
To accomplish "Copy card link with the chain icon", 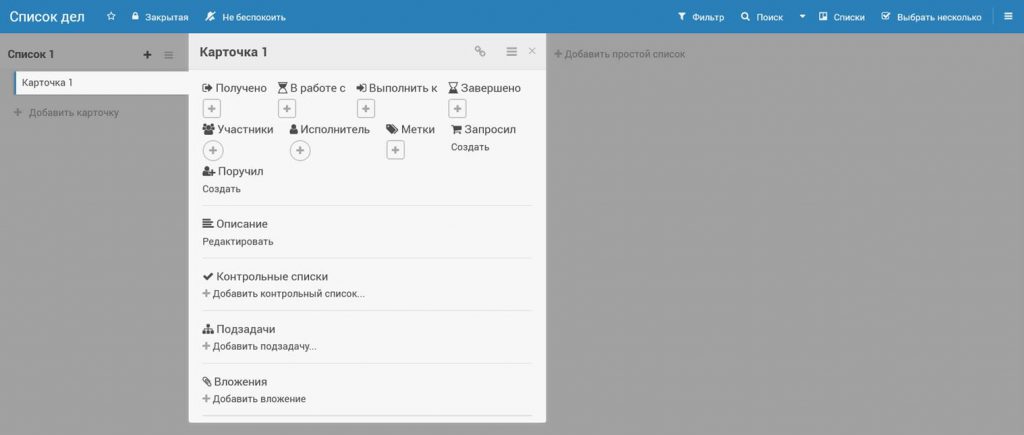I will coord(480,52).
